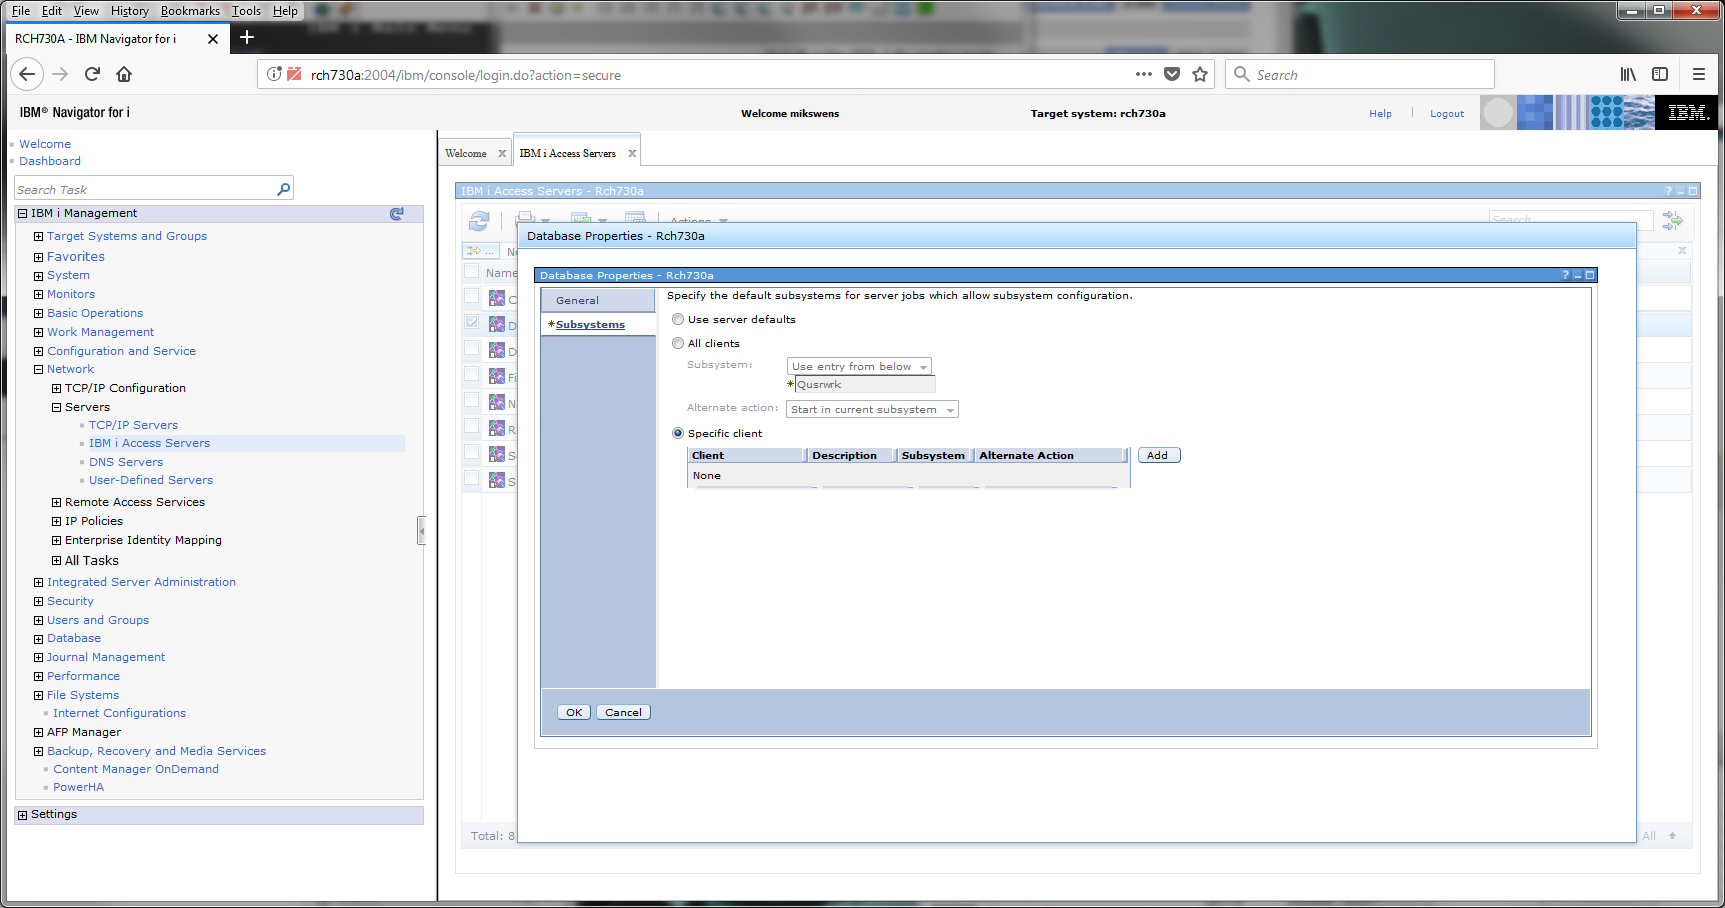
Task: Click Cancel in Database Properties dialog
Action: 623,712
